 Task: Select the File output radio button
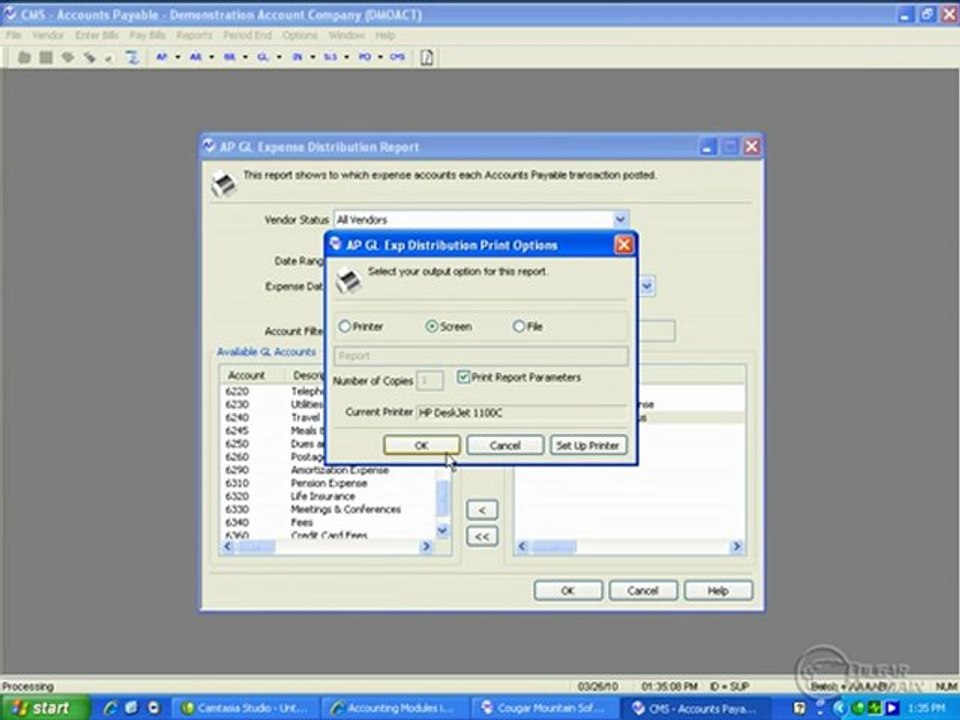(519, 326)
